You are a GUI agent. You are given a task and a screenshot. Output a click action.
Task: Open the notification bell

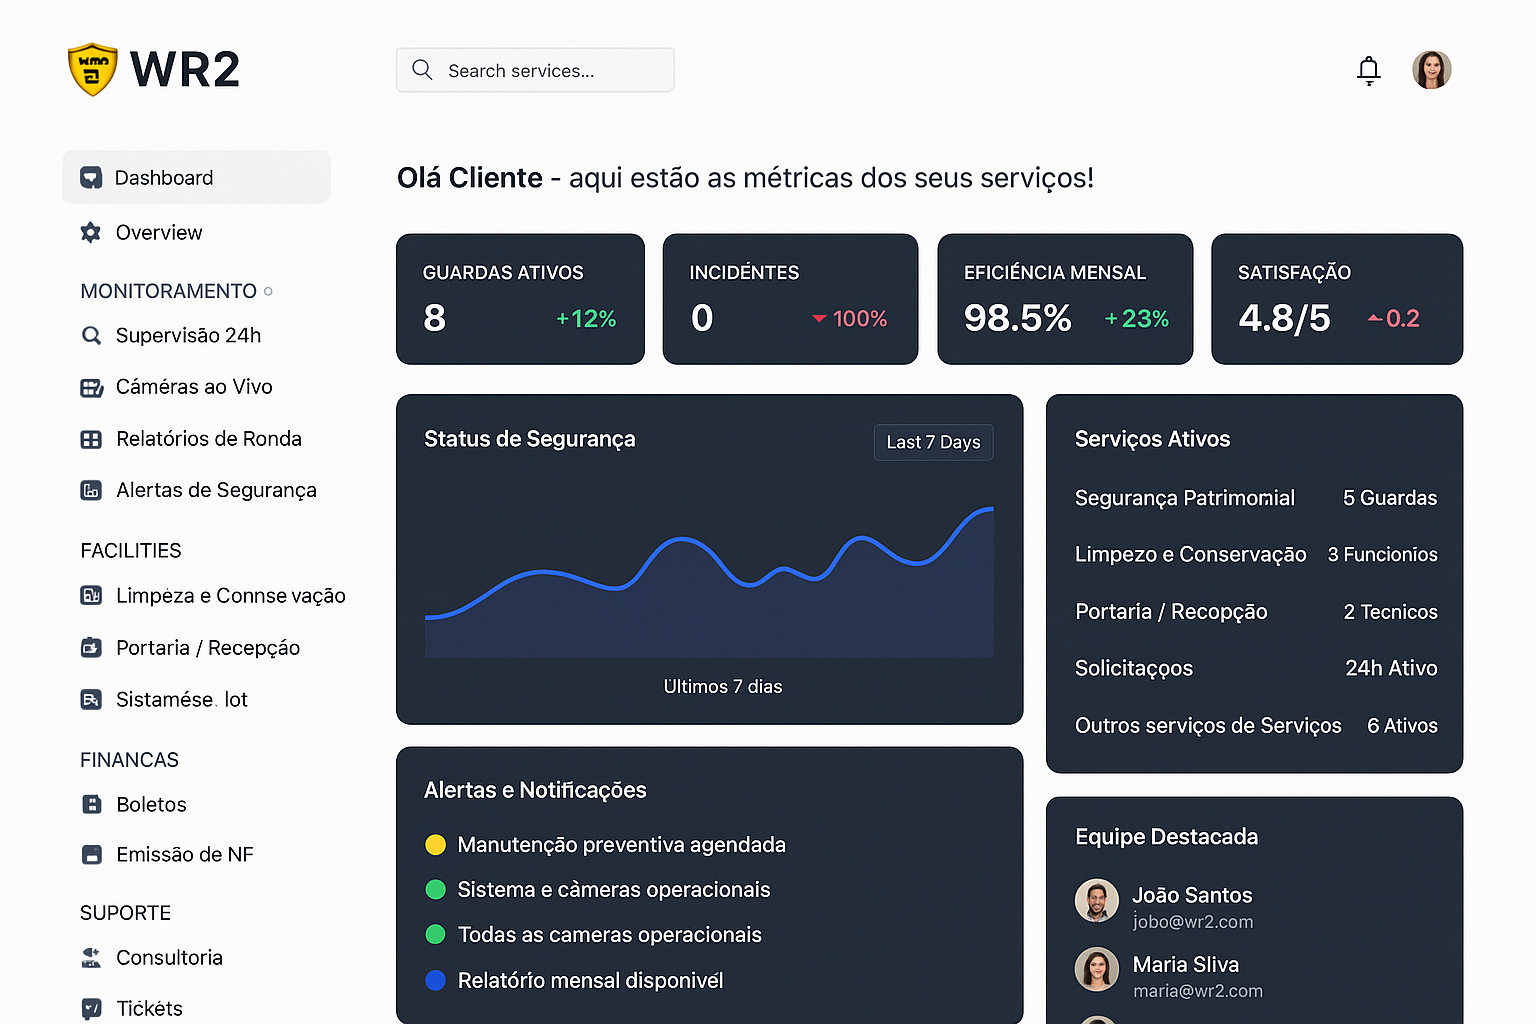coord(1368,70)
